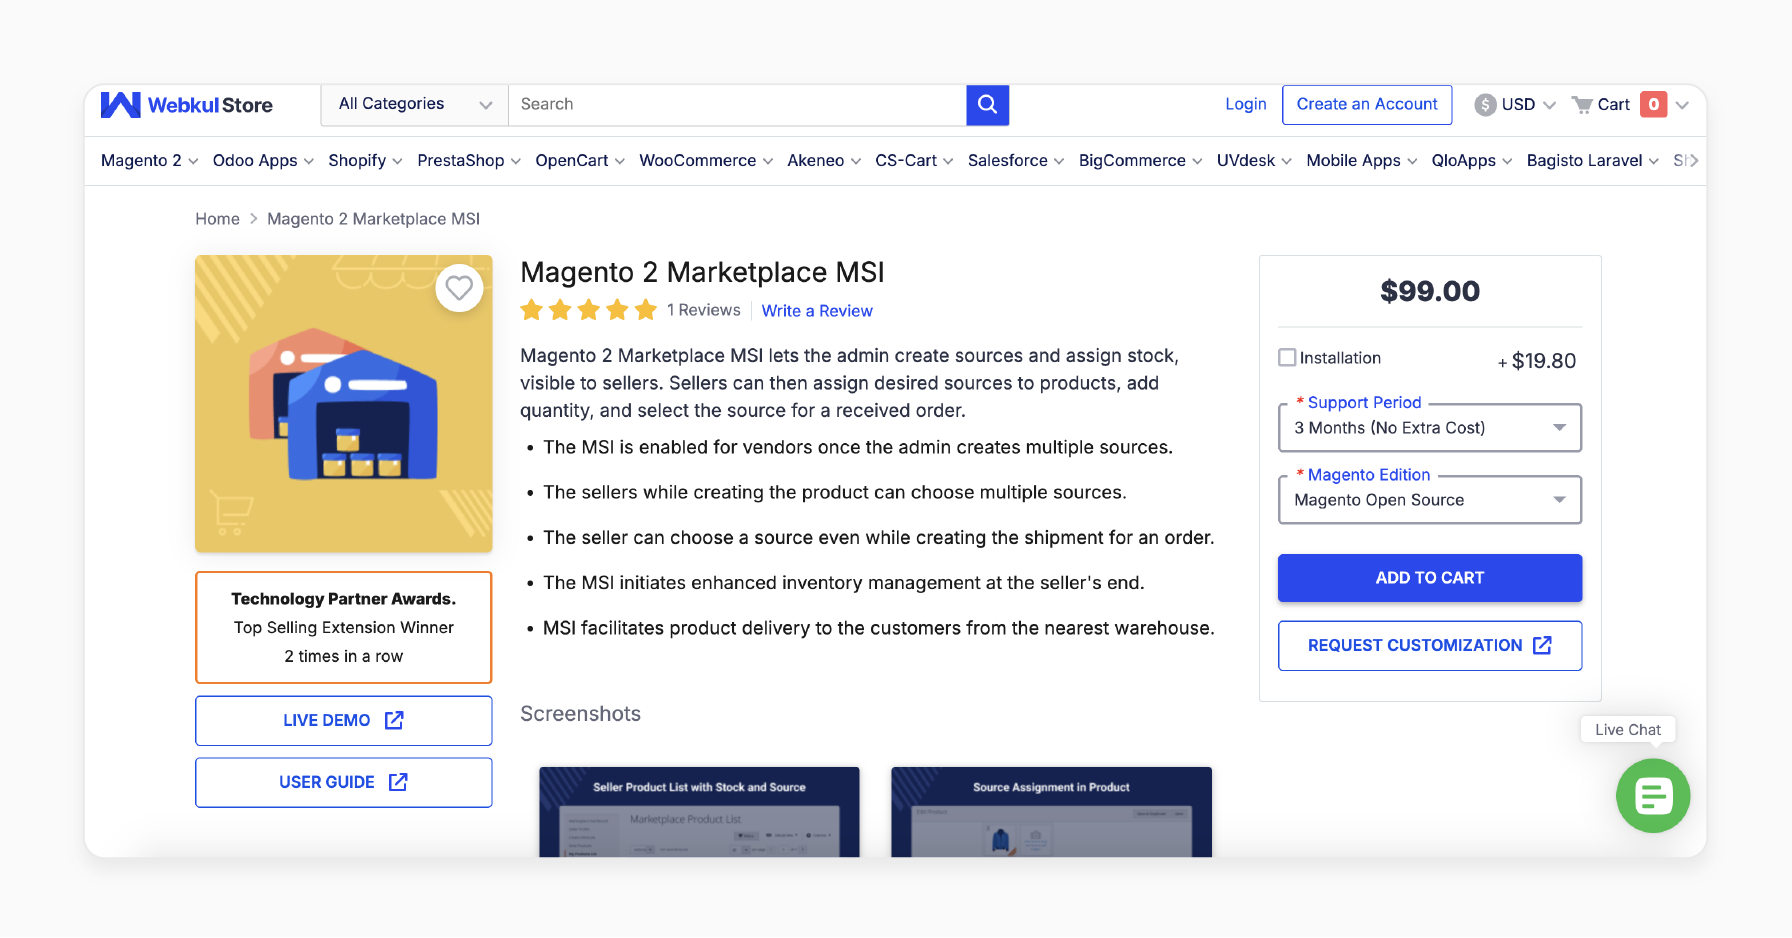
Task: Expand the QloApps menu
Action: [x=1472, y=161]
